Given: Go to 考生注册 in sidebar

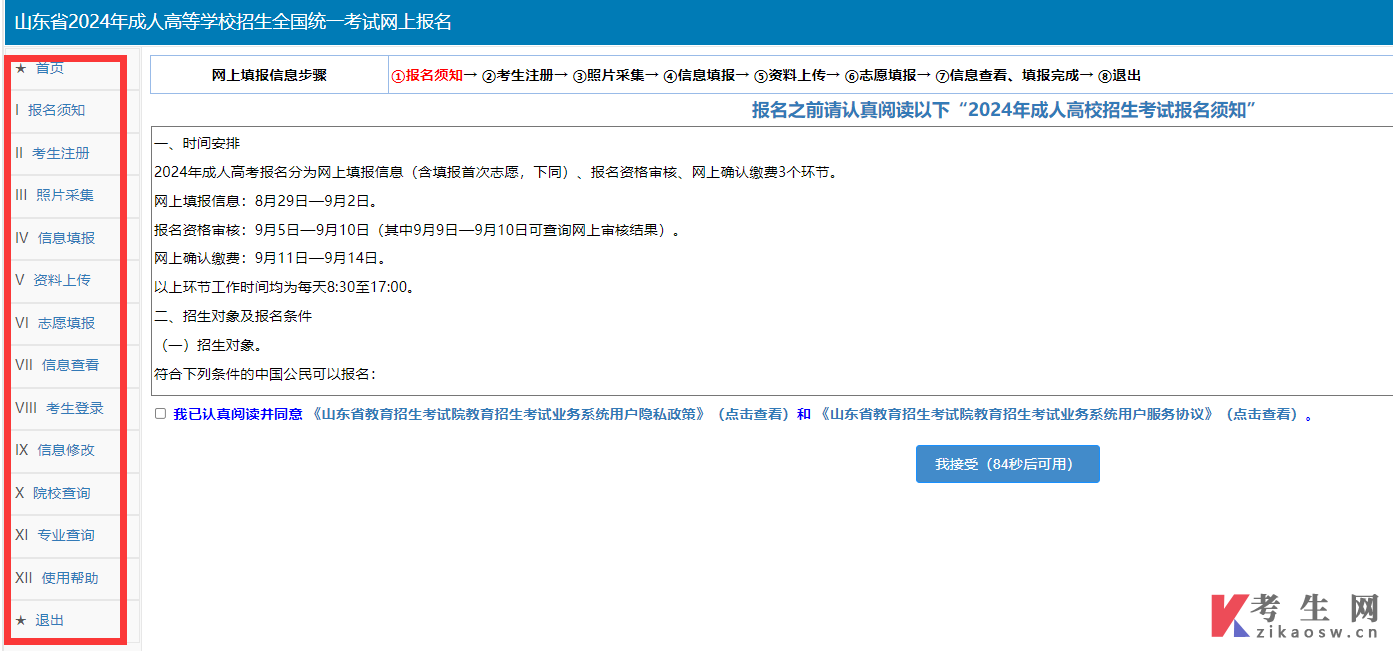Looking at the screenshot, I should 60,153.
